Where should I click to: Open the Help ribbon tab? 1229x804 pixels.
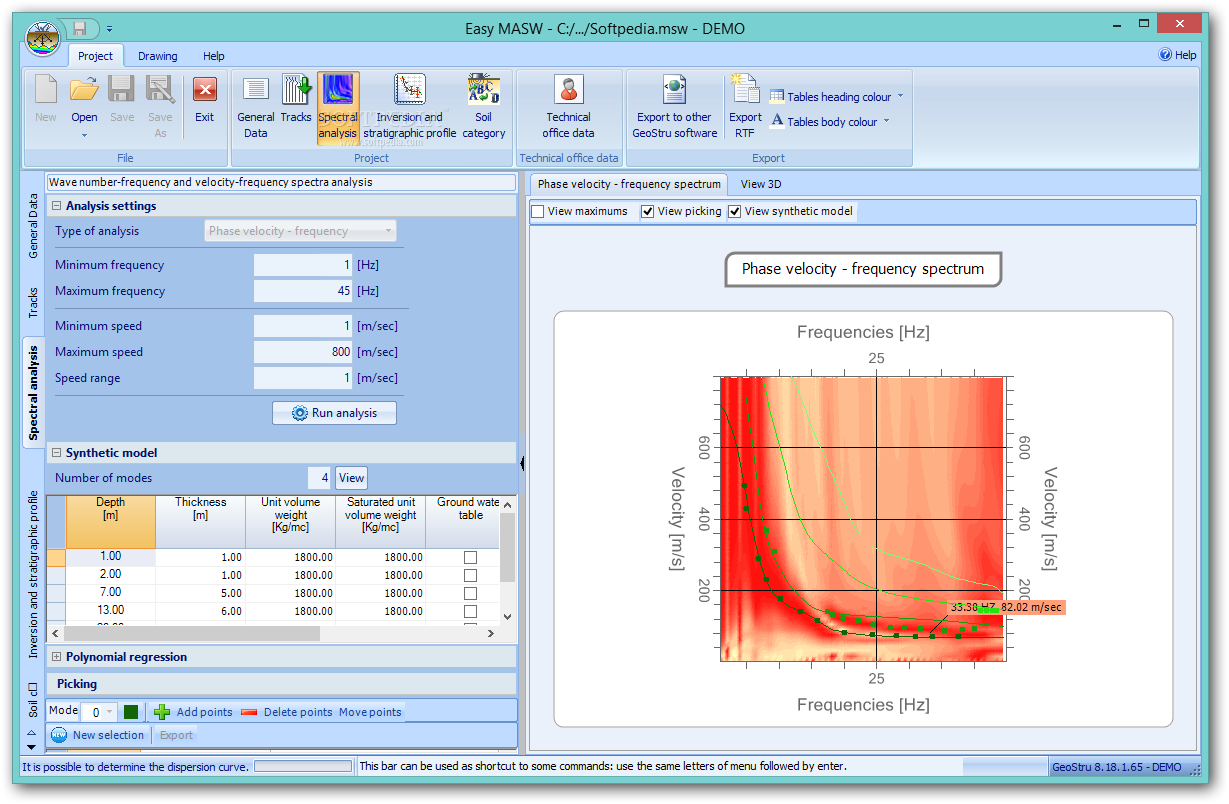point(214,56)
